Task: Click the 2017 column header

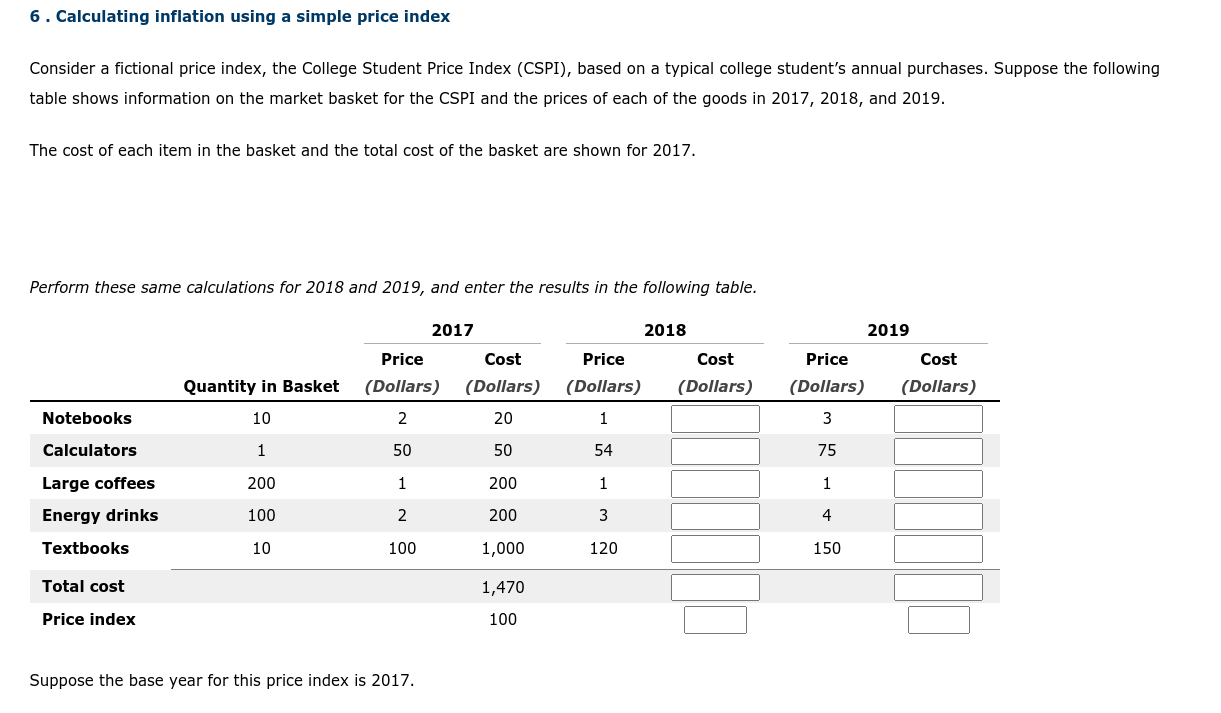Action: 452,330
